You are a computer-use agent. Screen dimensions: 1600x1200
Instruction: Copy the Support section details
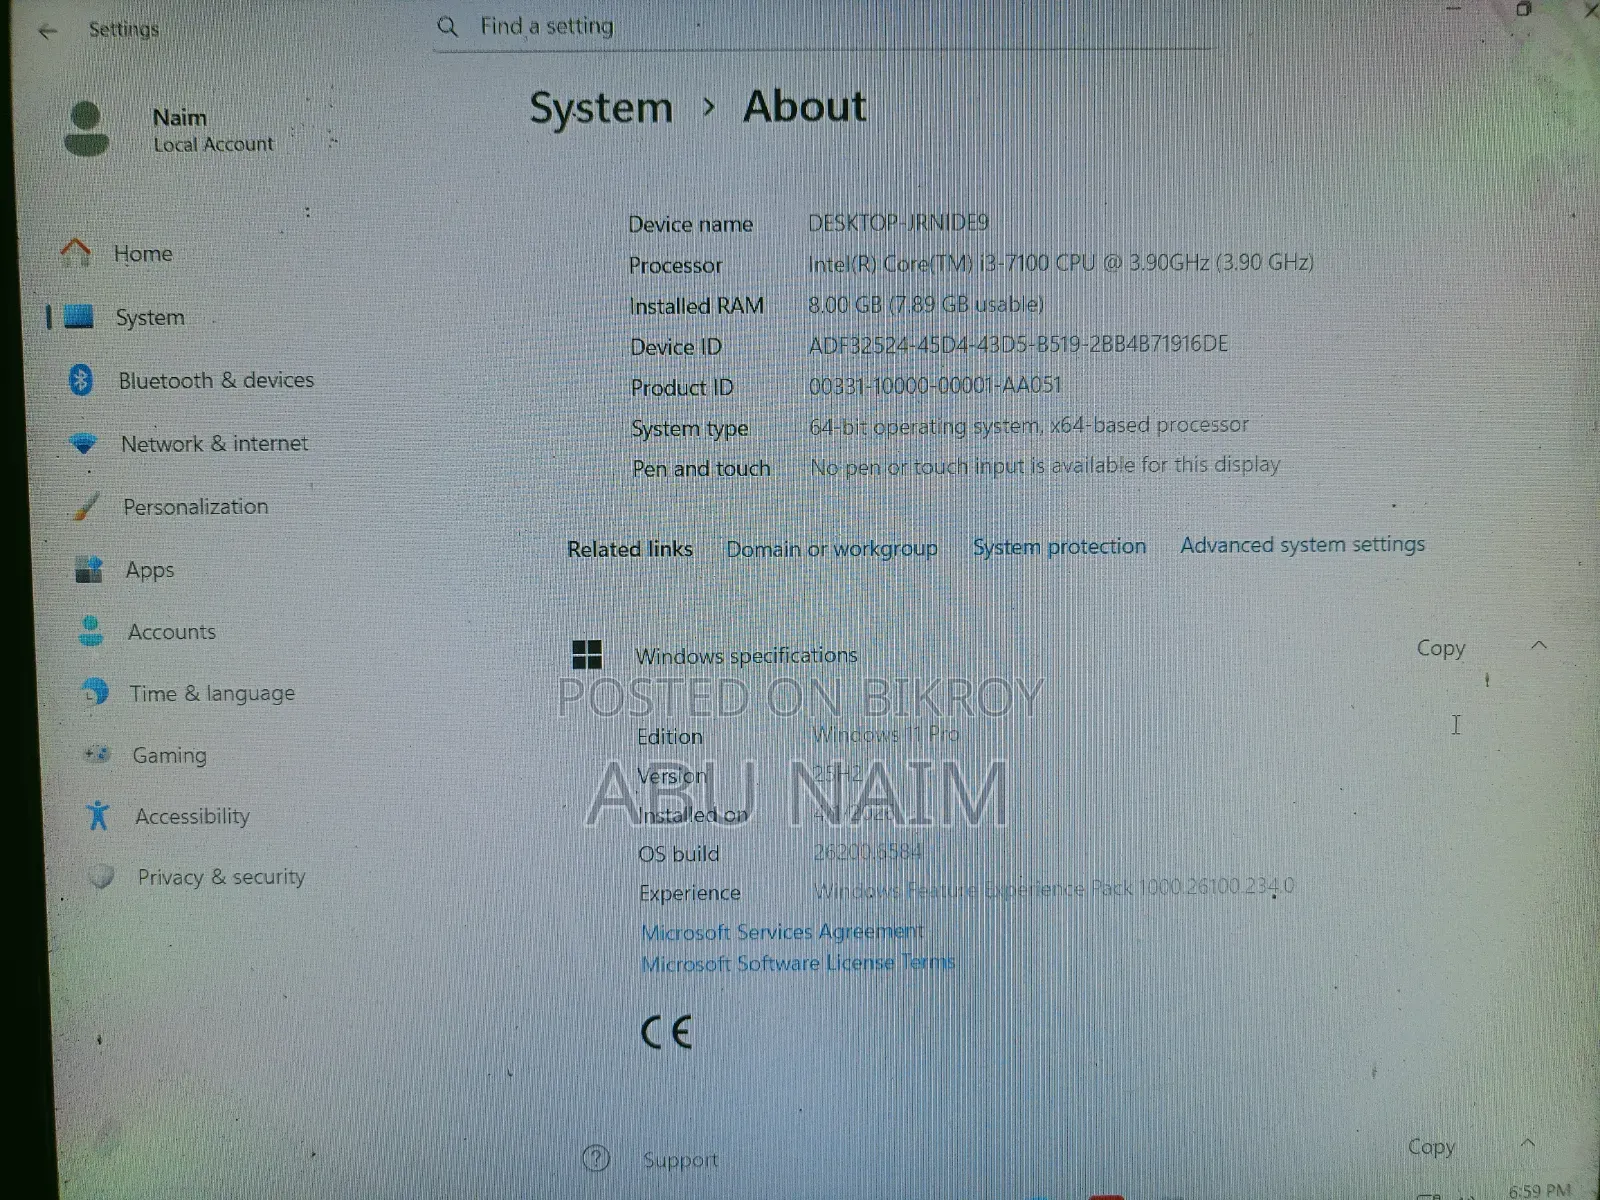click(x=1431, y=1147)
